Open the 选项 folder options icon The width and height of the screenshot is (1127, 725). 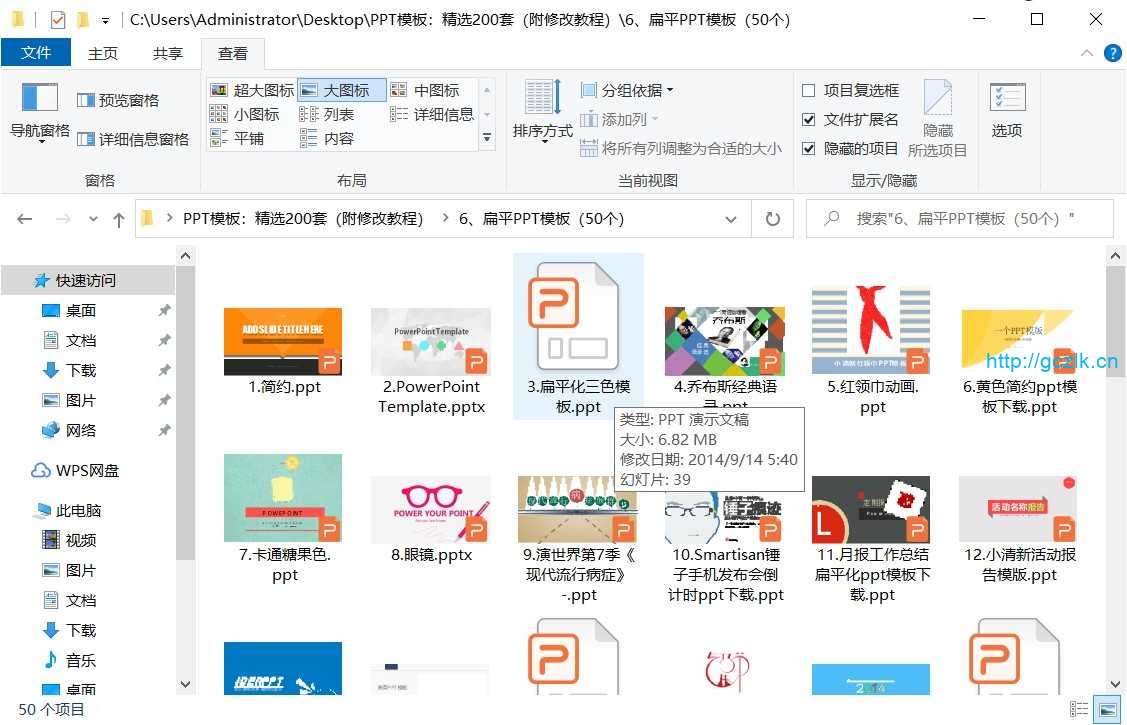click(x=1007, y=110)
